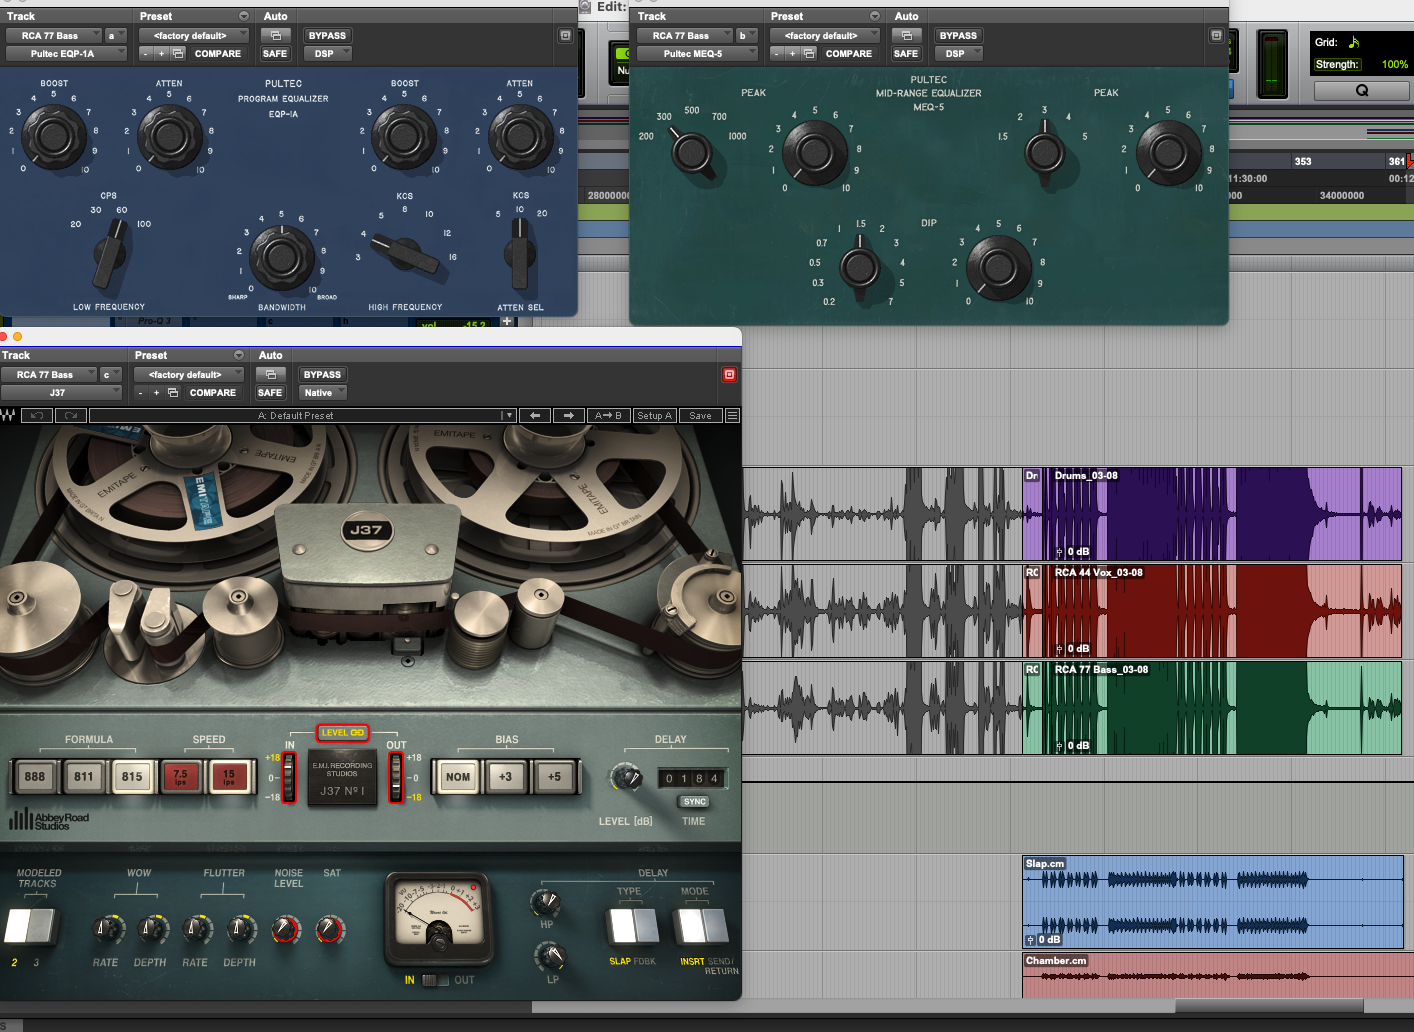The width and height of the screenshot is (1414, 1032).
Task: Select tape formula 815
Action: click(x=132, y=776)
